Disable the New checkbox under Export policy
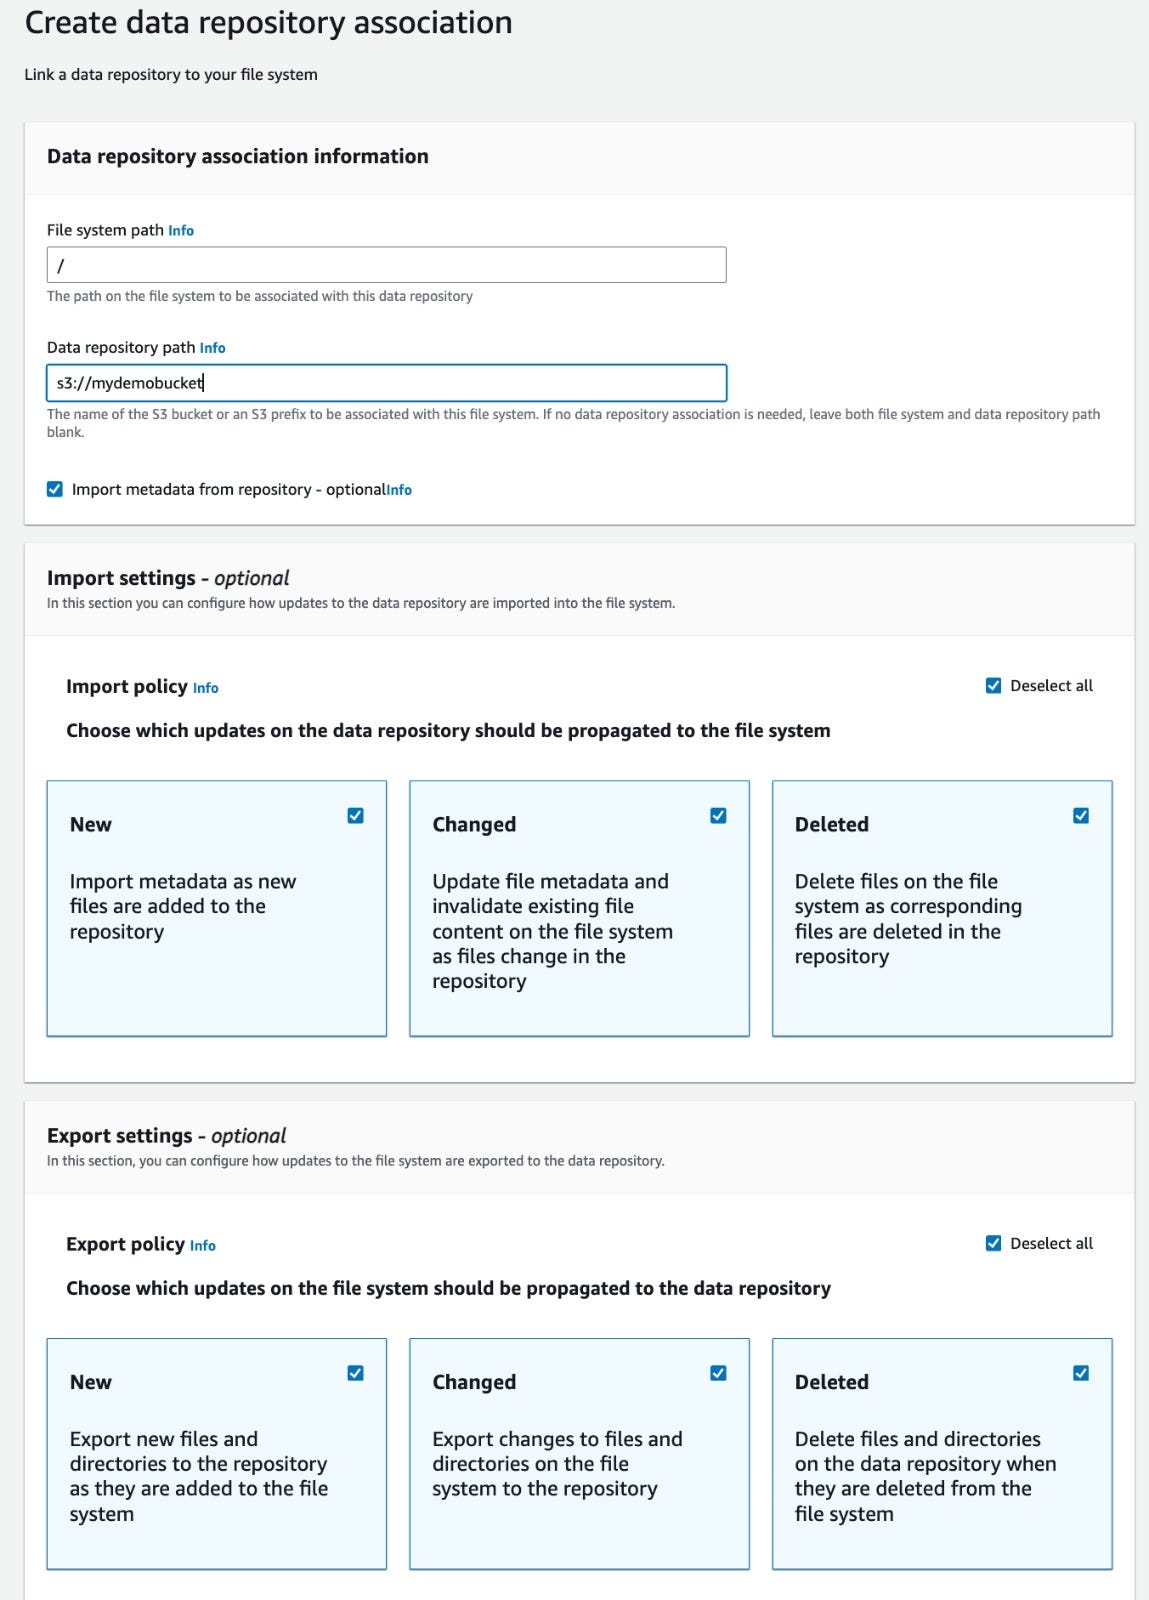 (356, 1373)
